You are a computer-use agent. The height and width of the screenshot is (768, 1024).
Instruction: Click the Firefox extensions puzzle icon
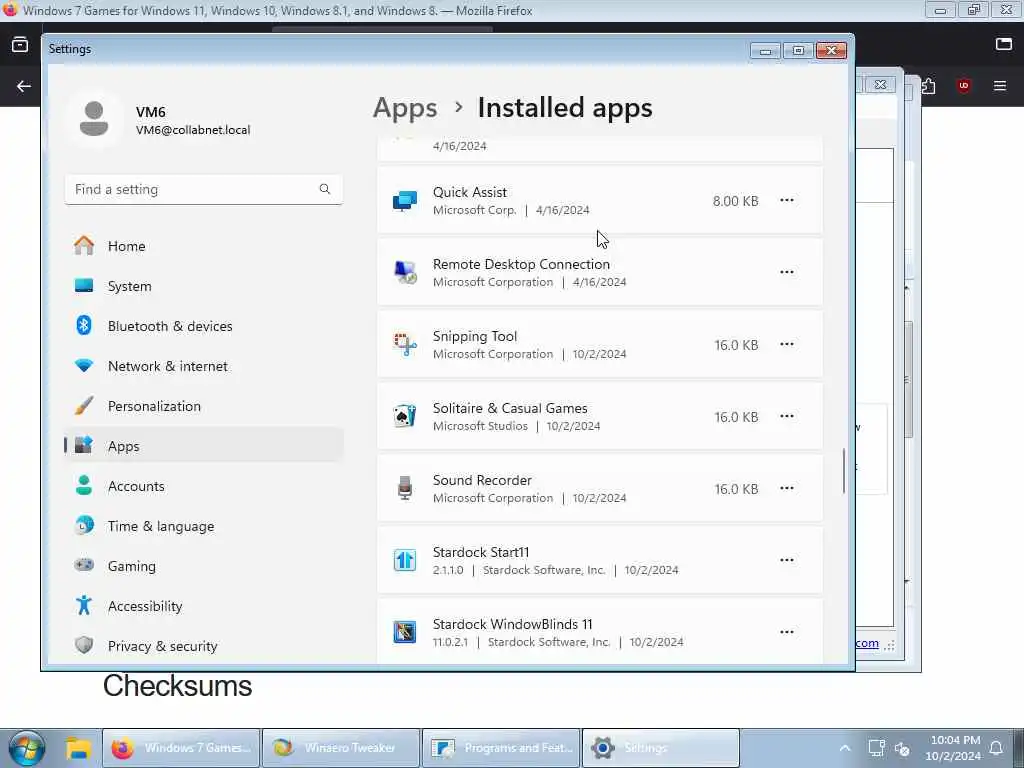929,86
